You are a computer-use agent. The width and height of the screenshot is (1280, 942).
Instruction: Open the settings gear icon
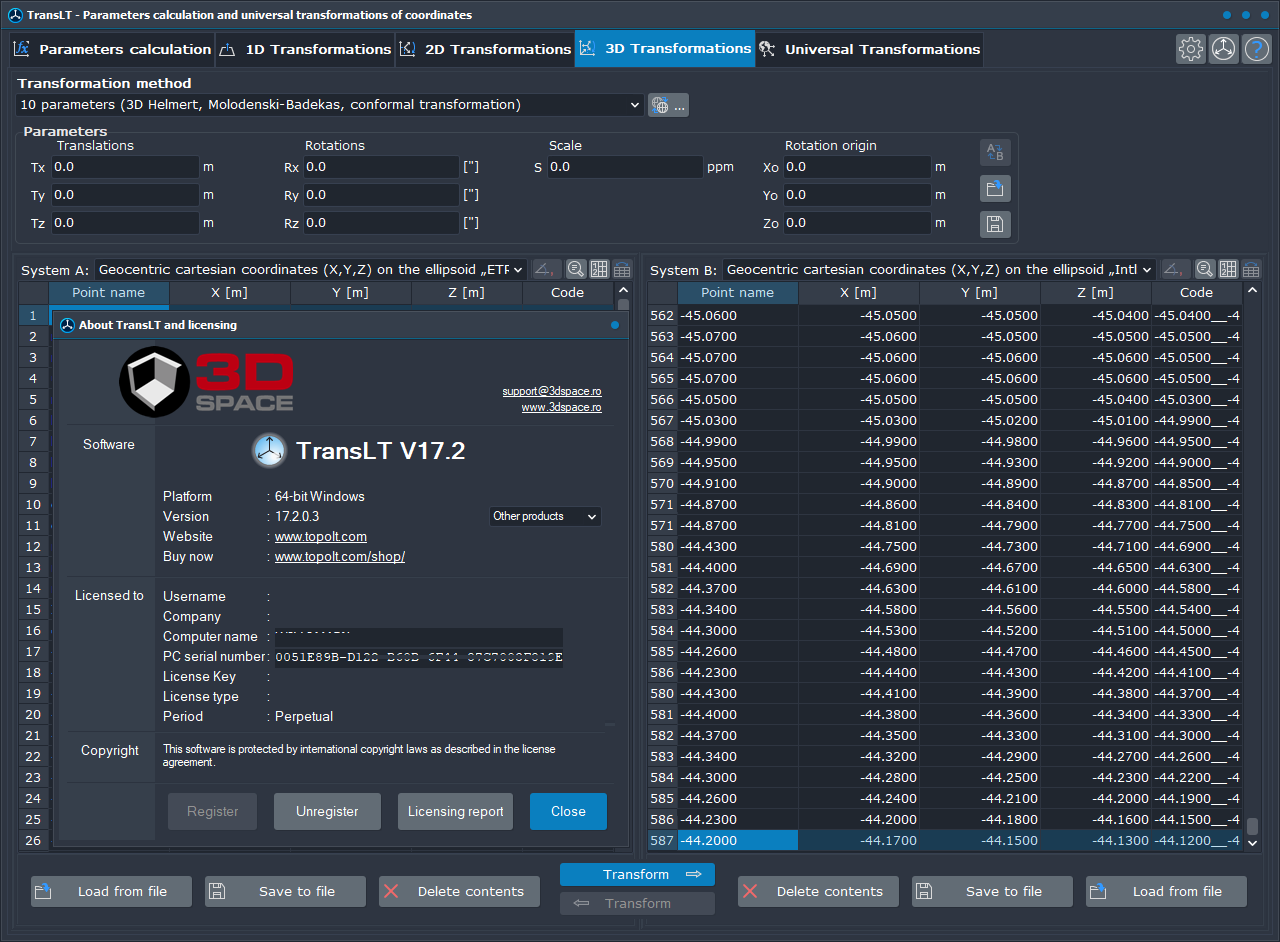pos(1190,49)
